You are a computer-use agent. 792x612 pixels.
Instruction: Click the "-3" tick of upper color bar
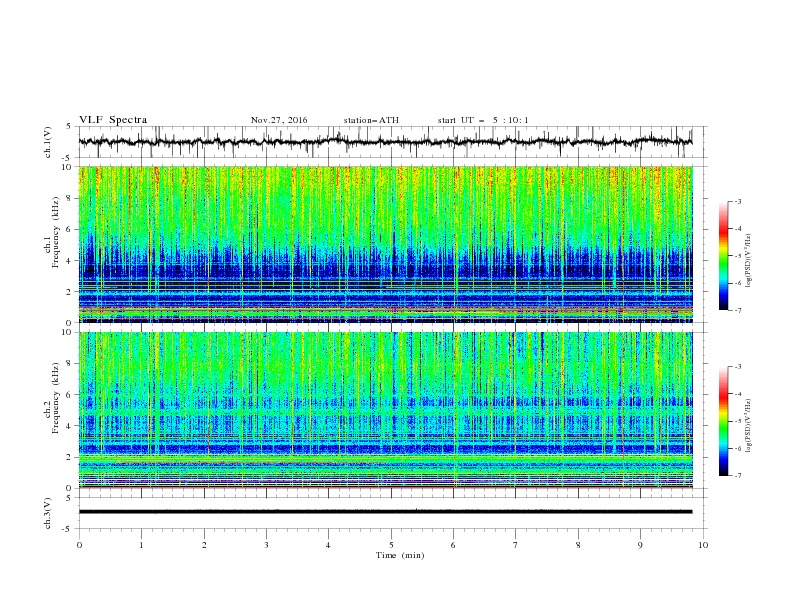coord(737,201)
